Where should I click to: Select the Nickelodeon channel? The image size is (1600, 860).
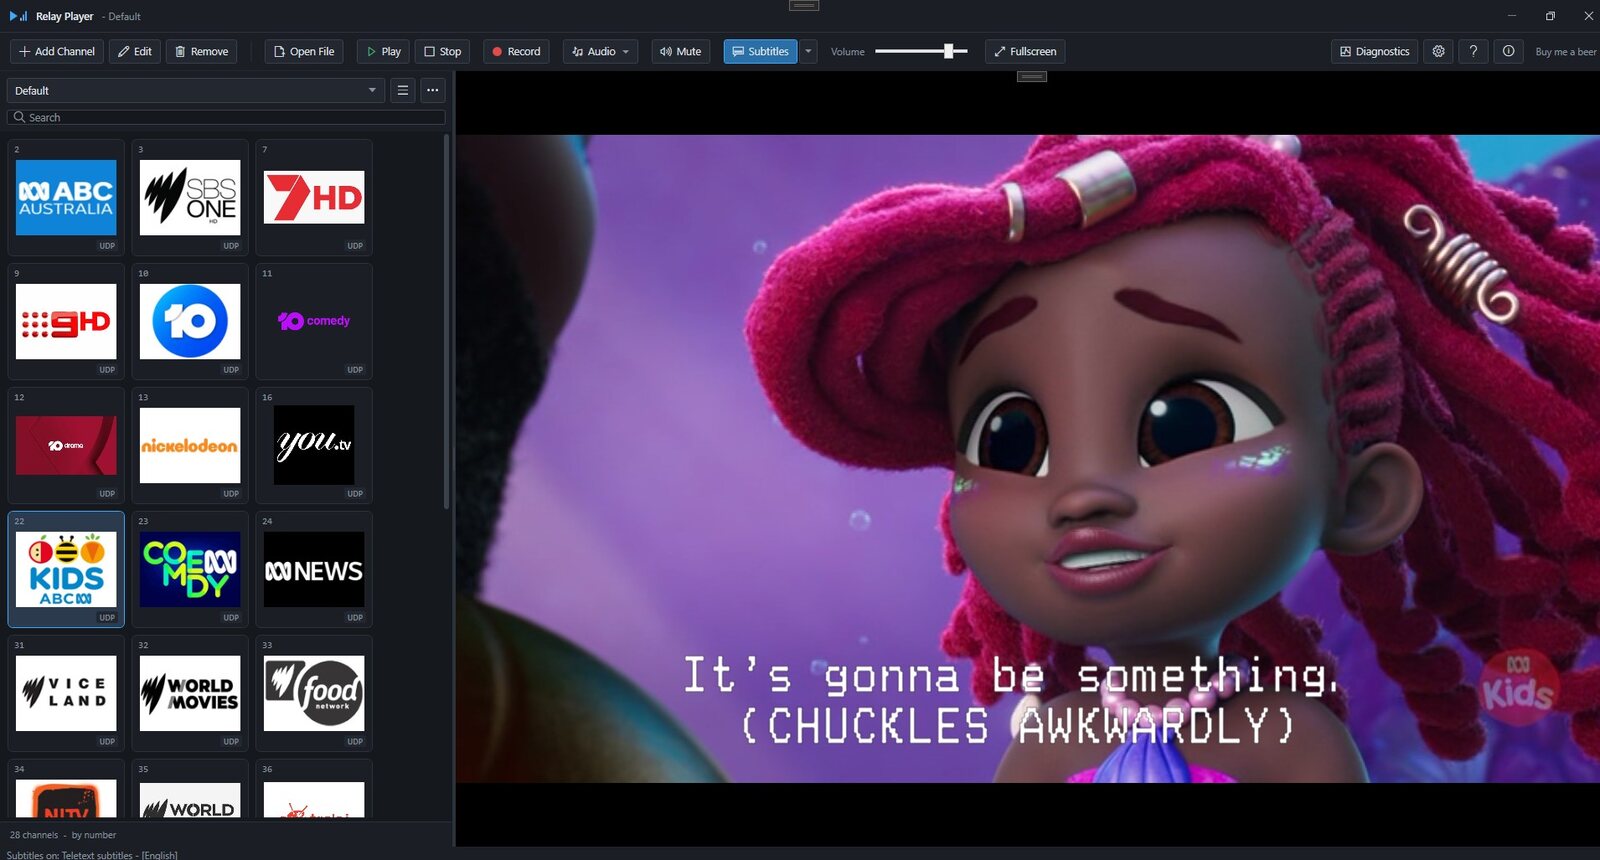point(190,445)
